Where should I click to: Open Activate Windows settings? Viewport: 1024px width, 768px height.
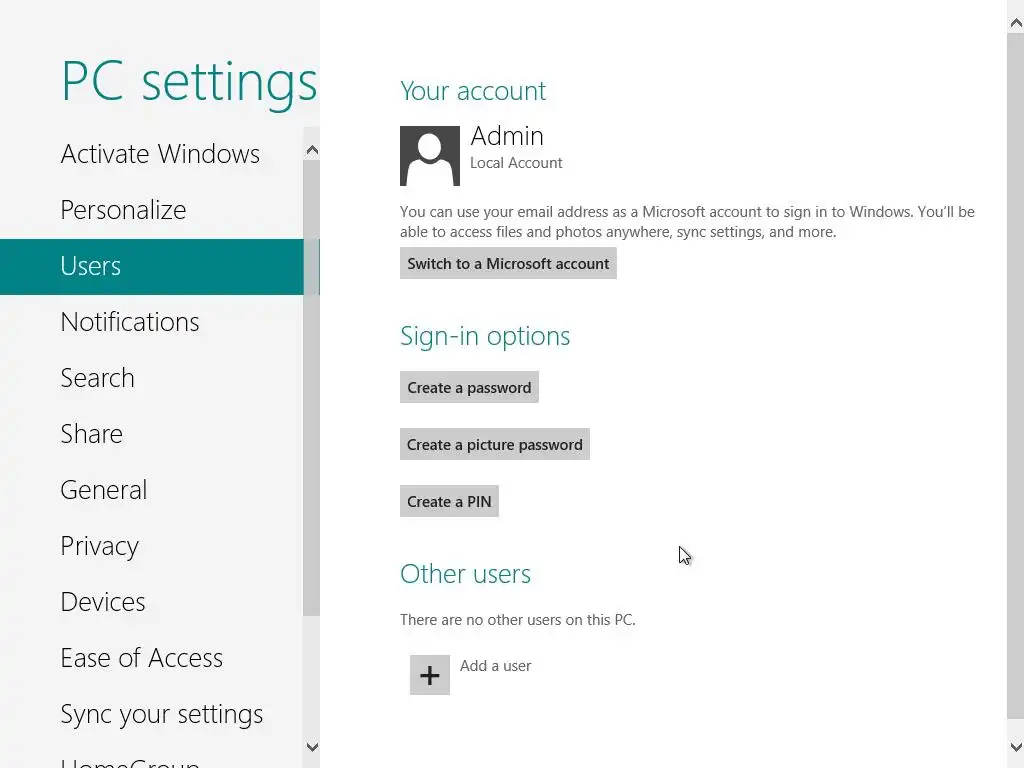click(160, 154)
